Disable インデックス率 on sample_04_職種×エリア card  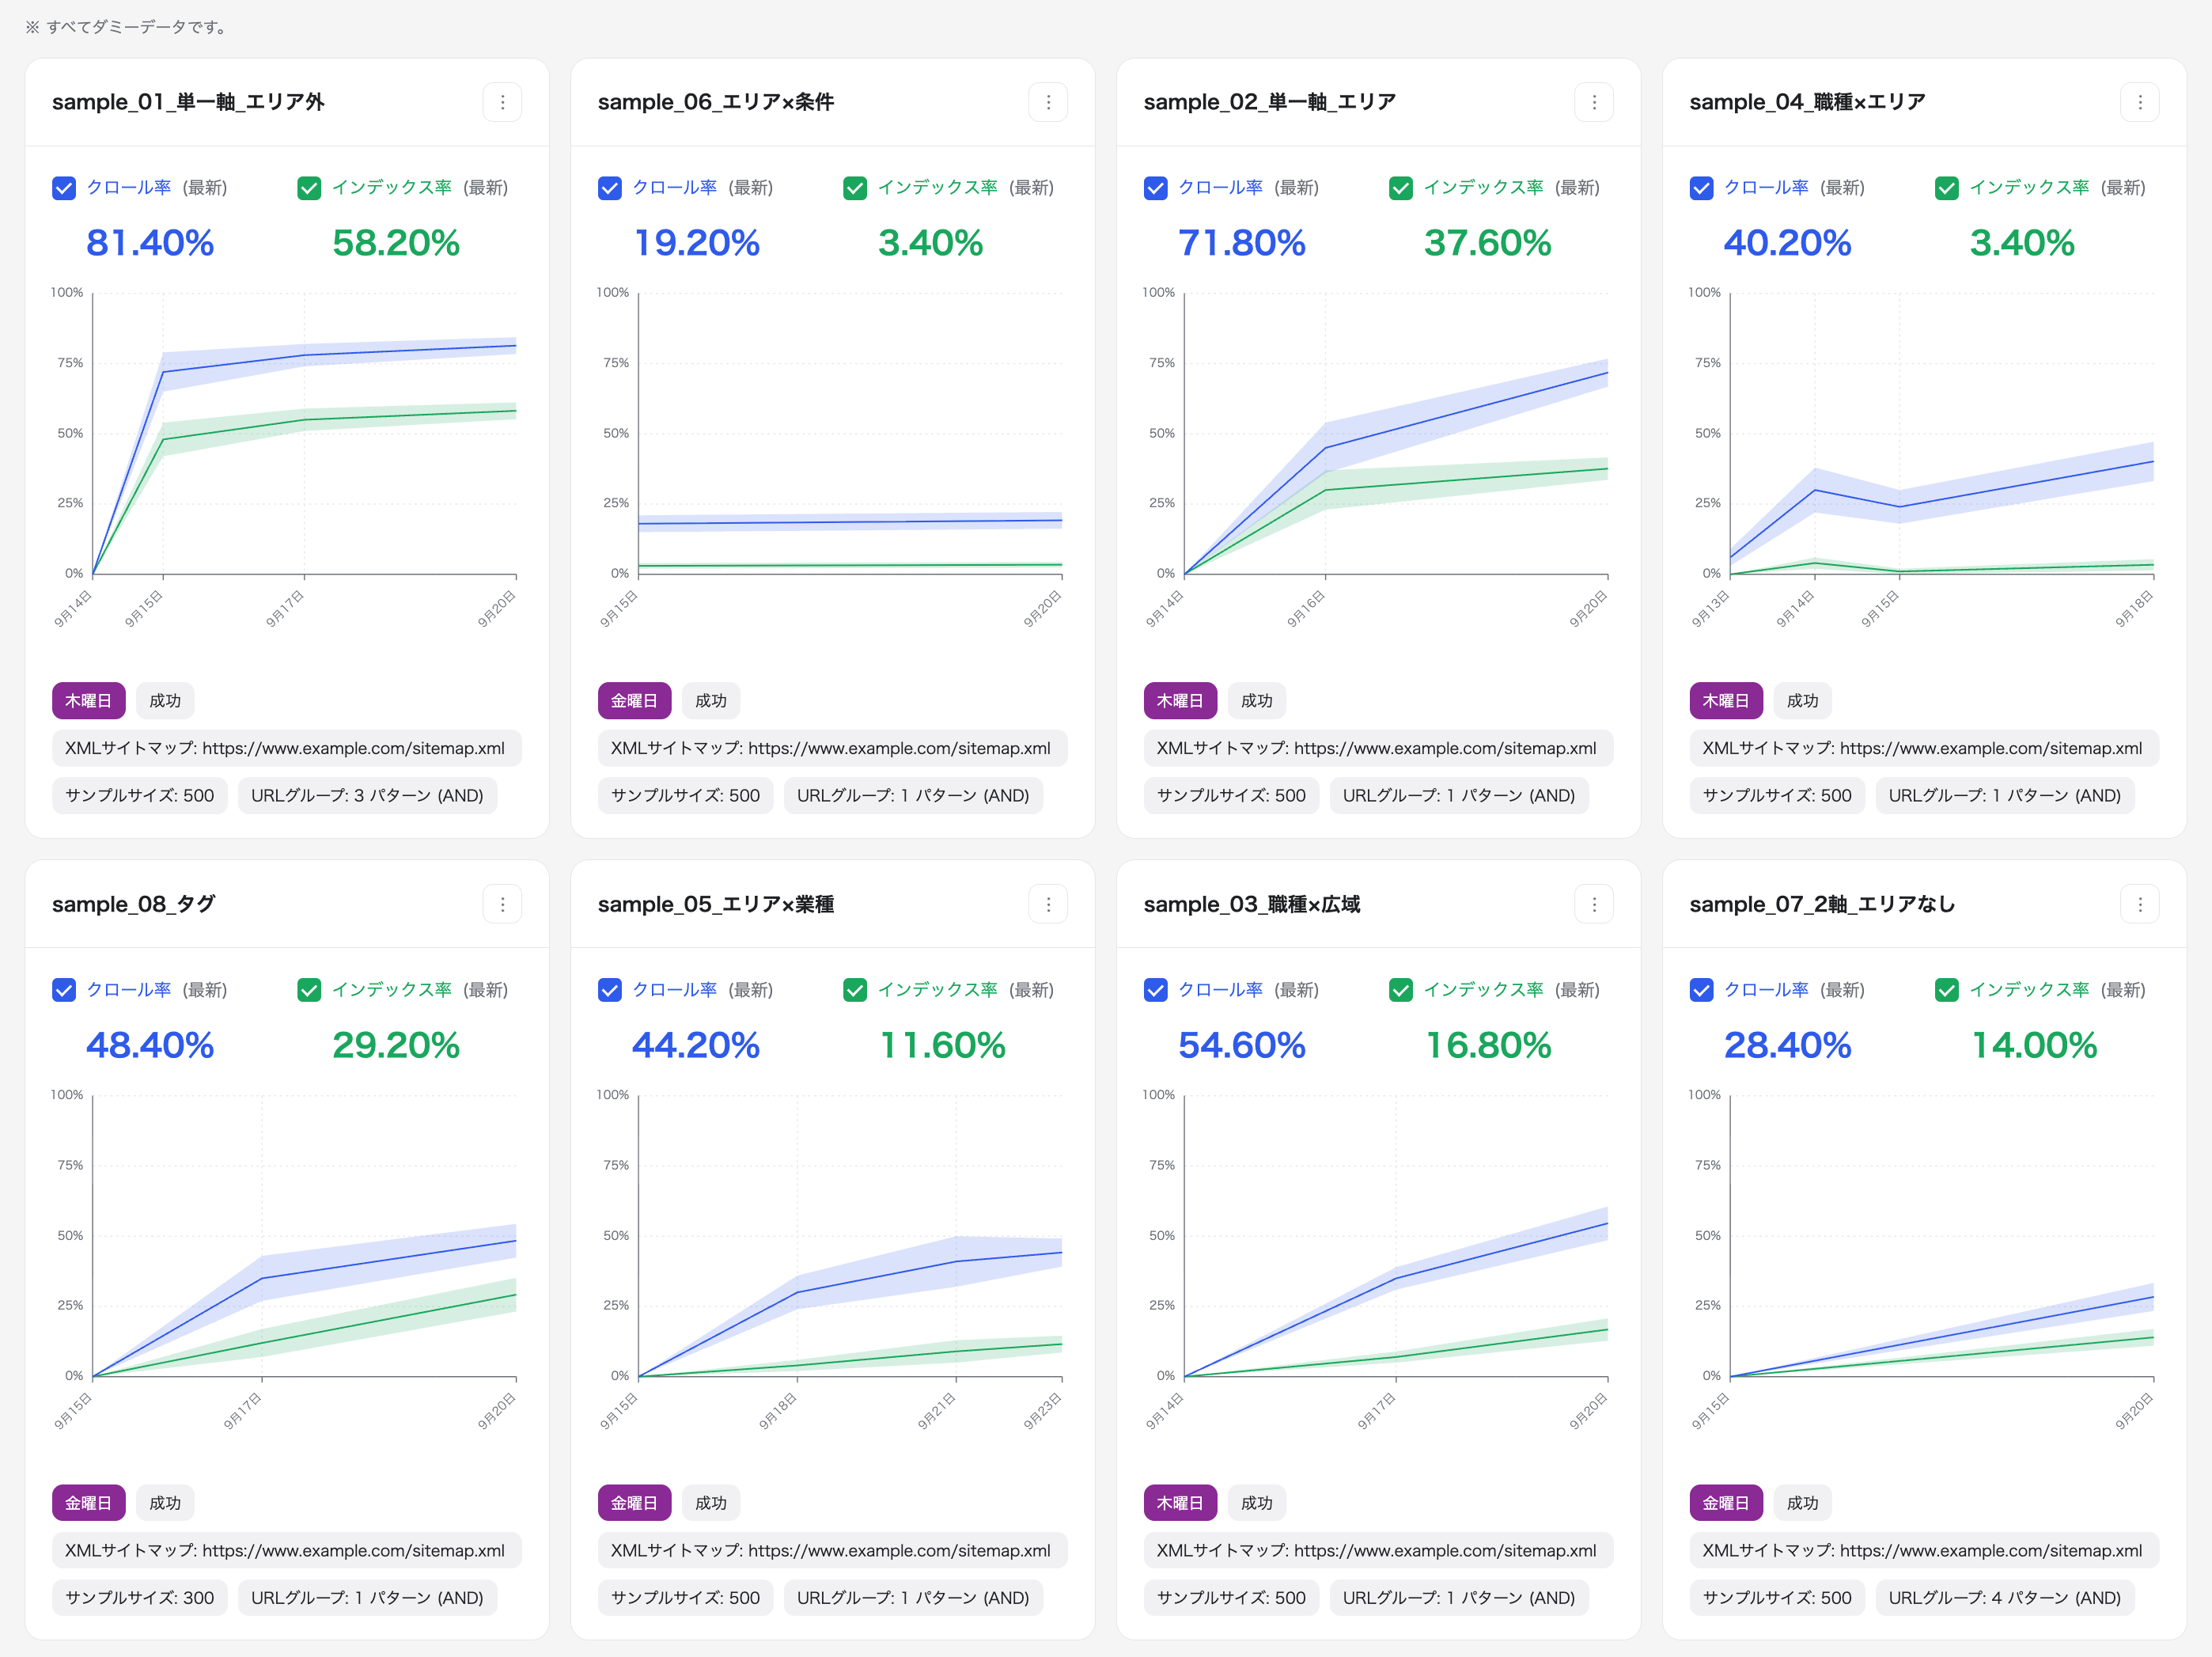click(1948, 188)
